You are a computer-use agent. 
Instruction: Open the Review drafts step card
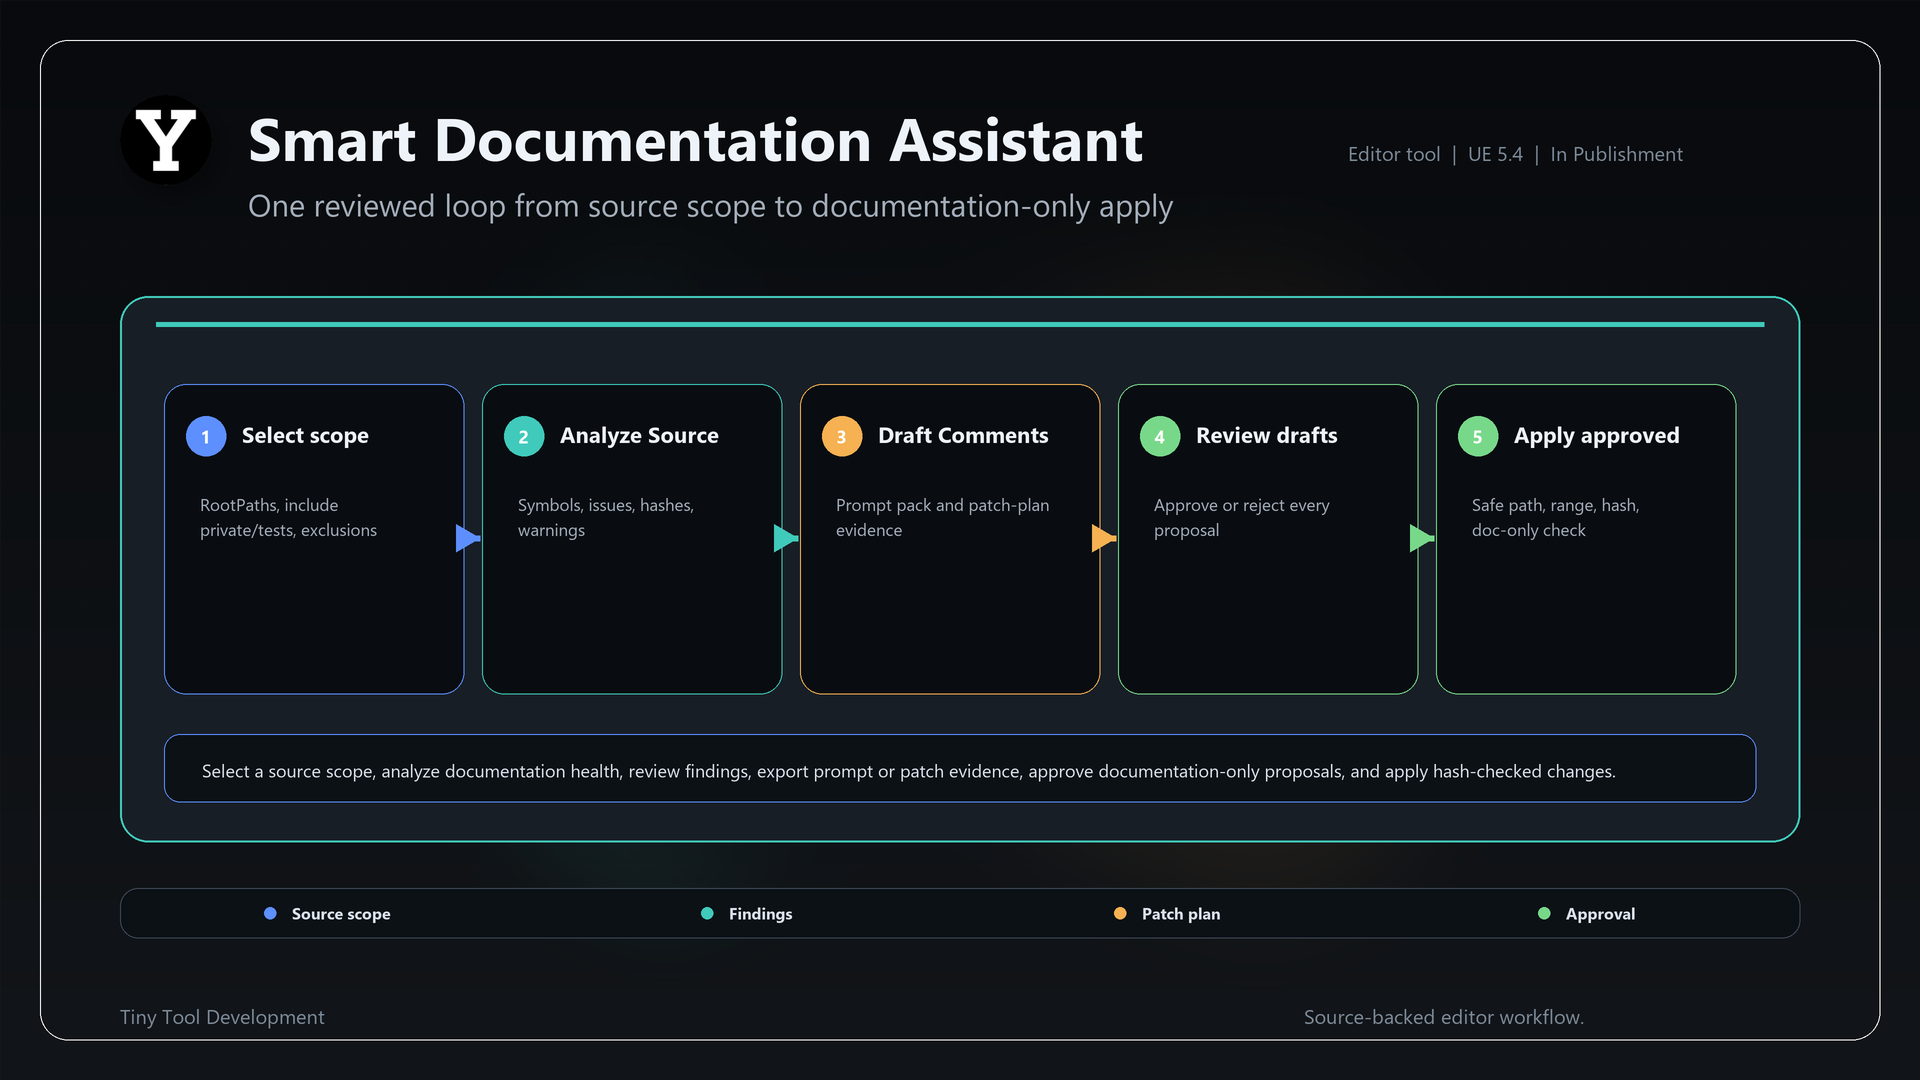pos(1268,539)
